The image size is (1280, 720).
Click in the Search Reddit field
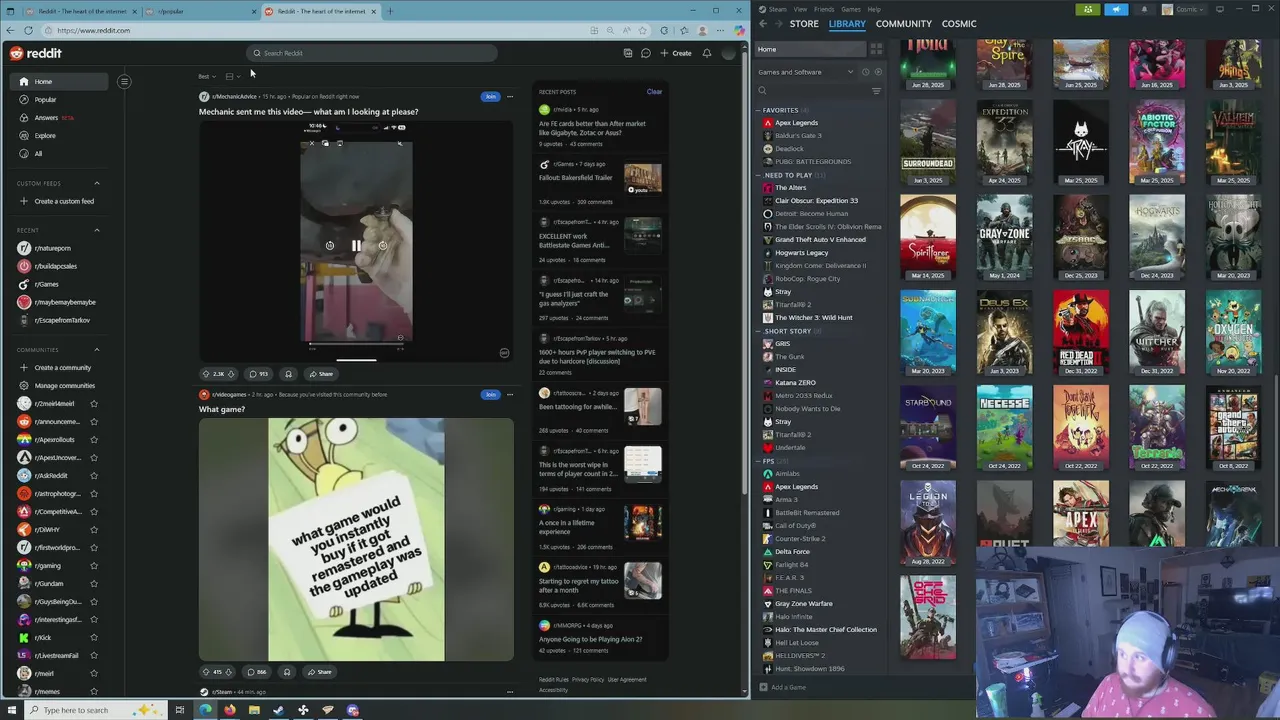click(372, 53)
